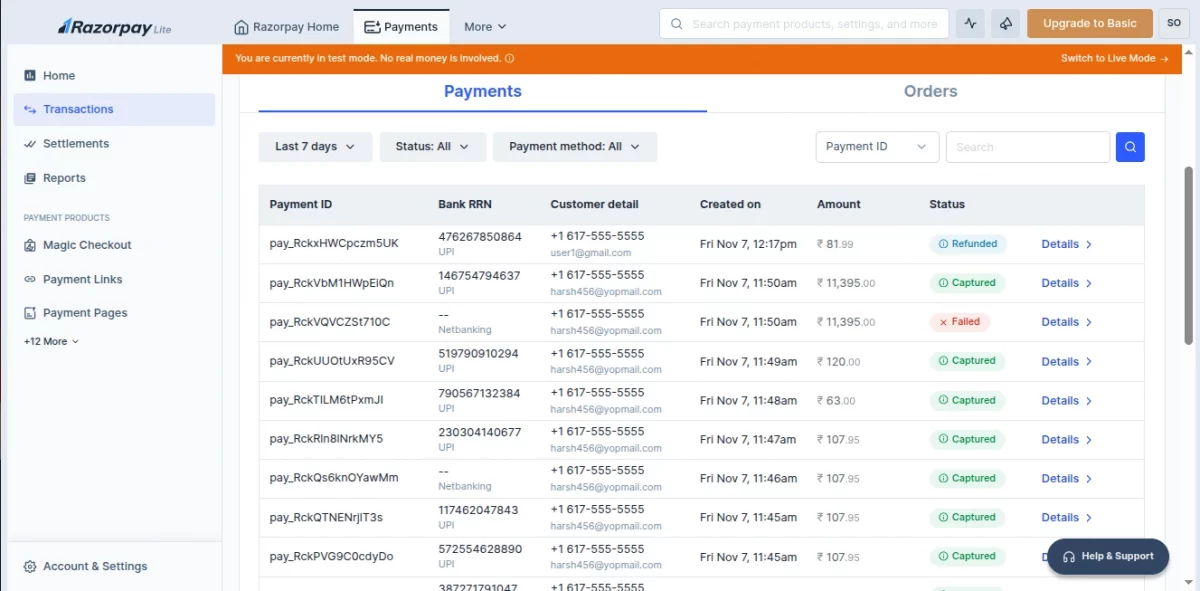
Task: Expand the Payment method filter
Action: point(574,146)
